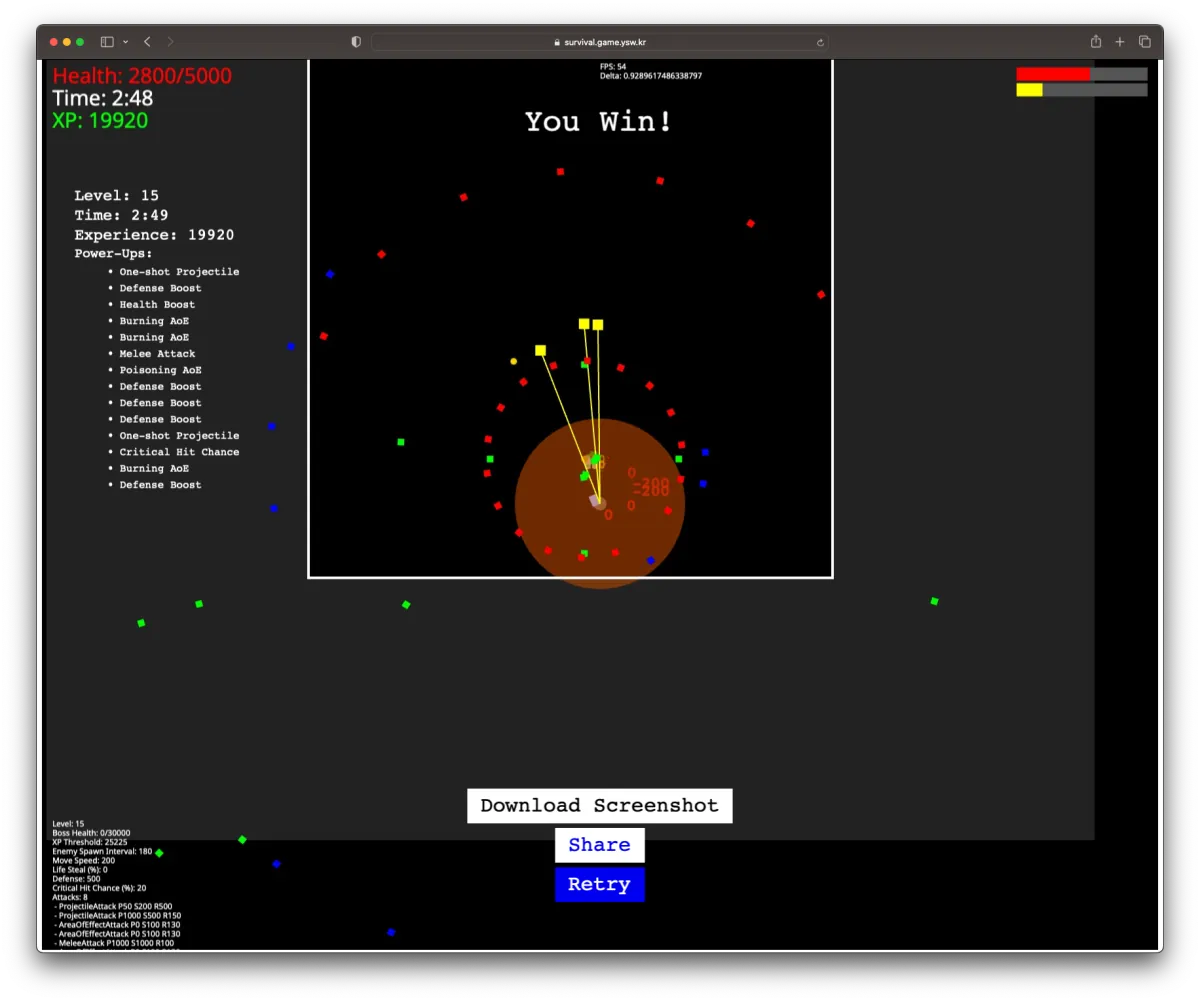Click the "Health Boost" power-up entry

click(157, 305)
